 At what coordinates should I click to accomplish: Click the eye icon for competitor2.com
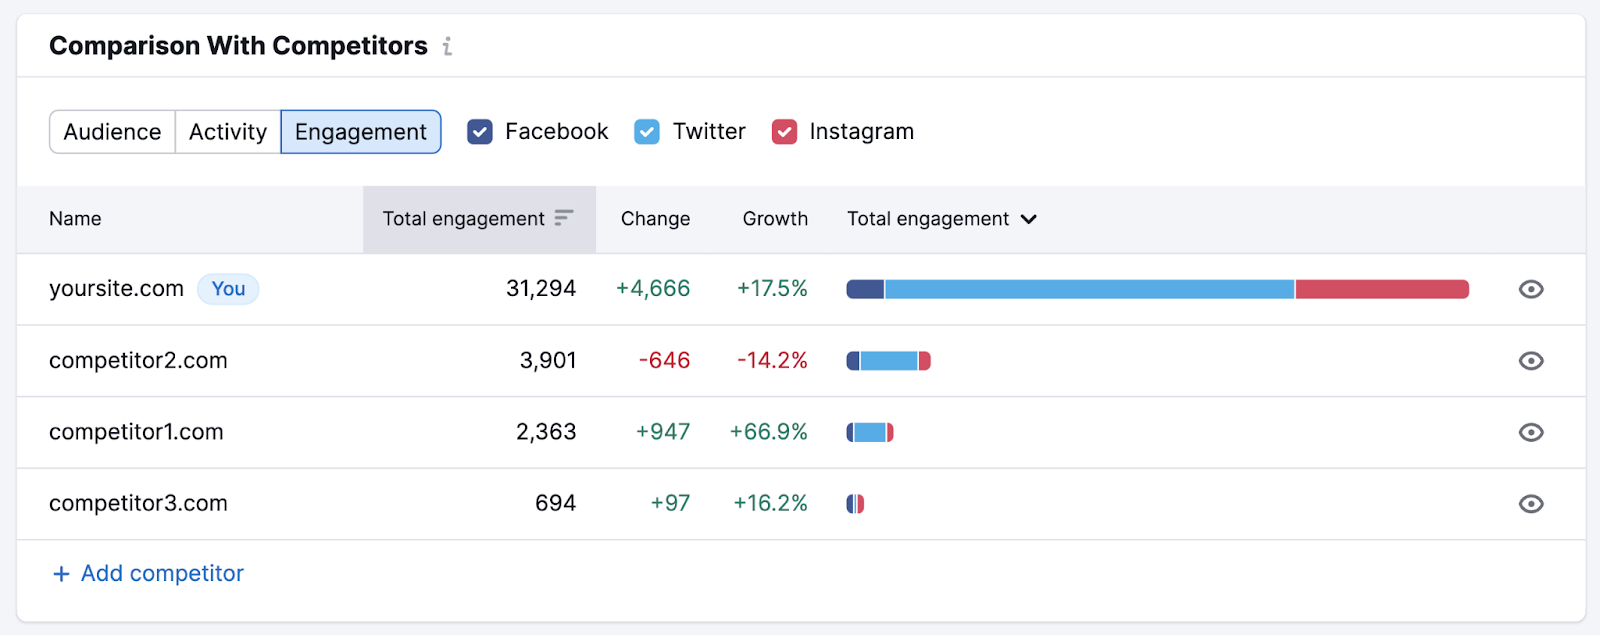pos(1530,360)
